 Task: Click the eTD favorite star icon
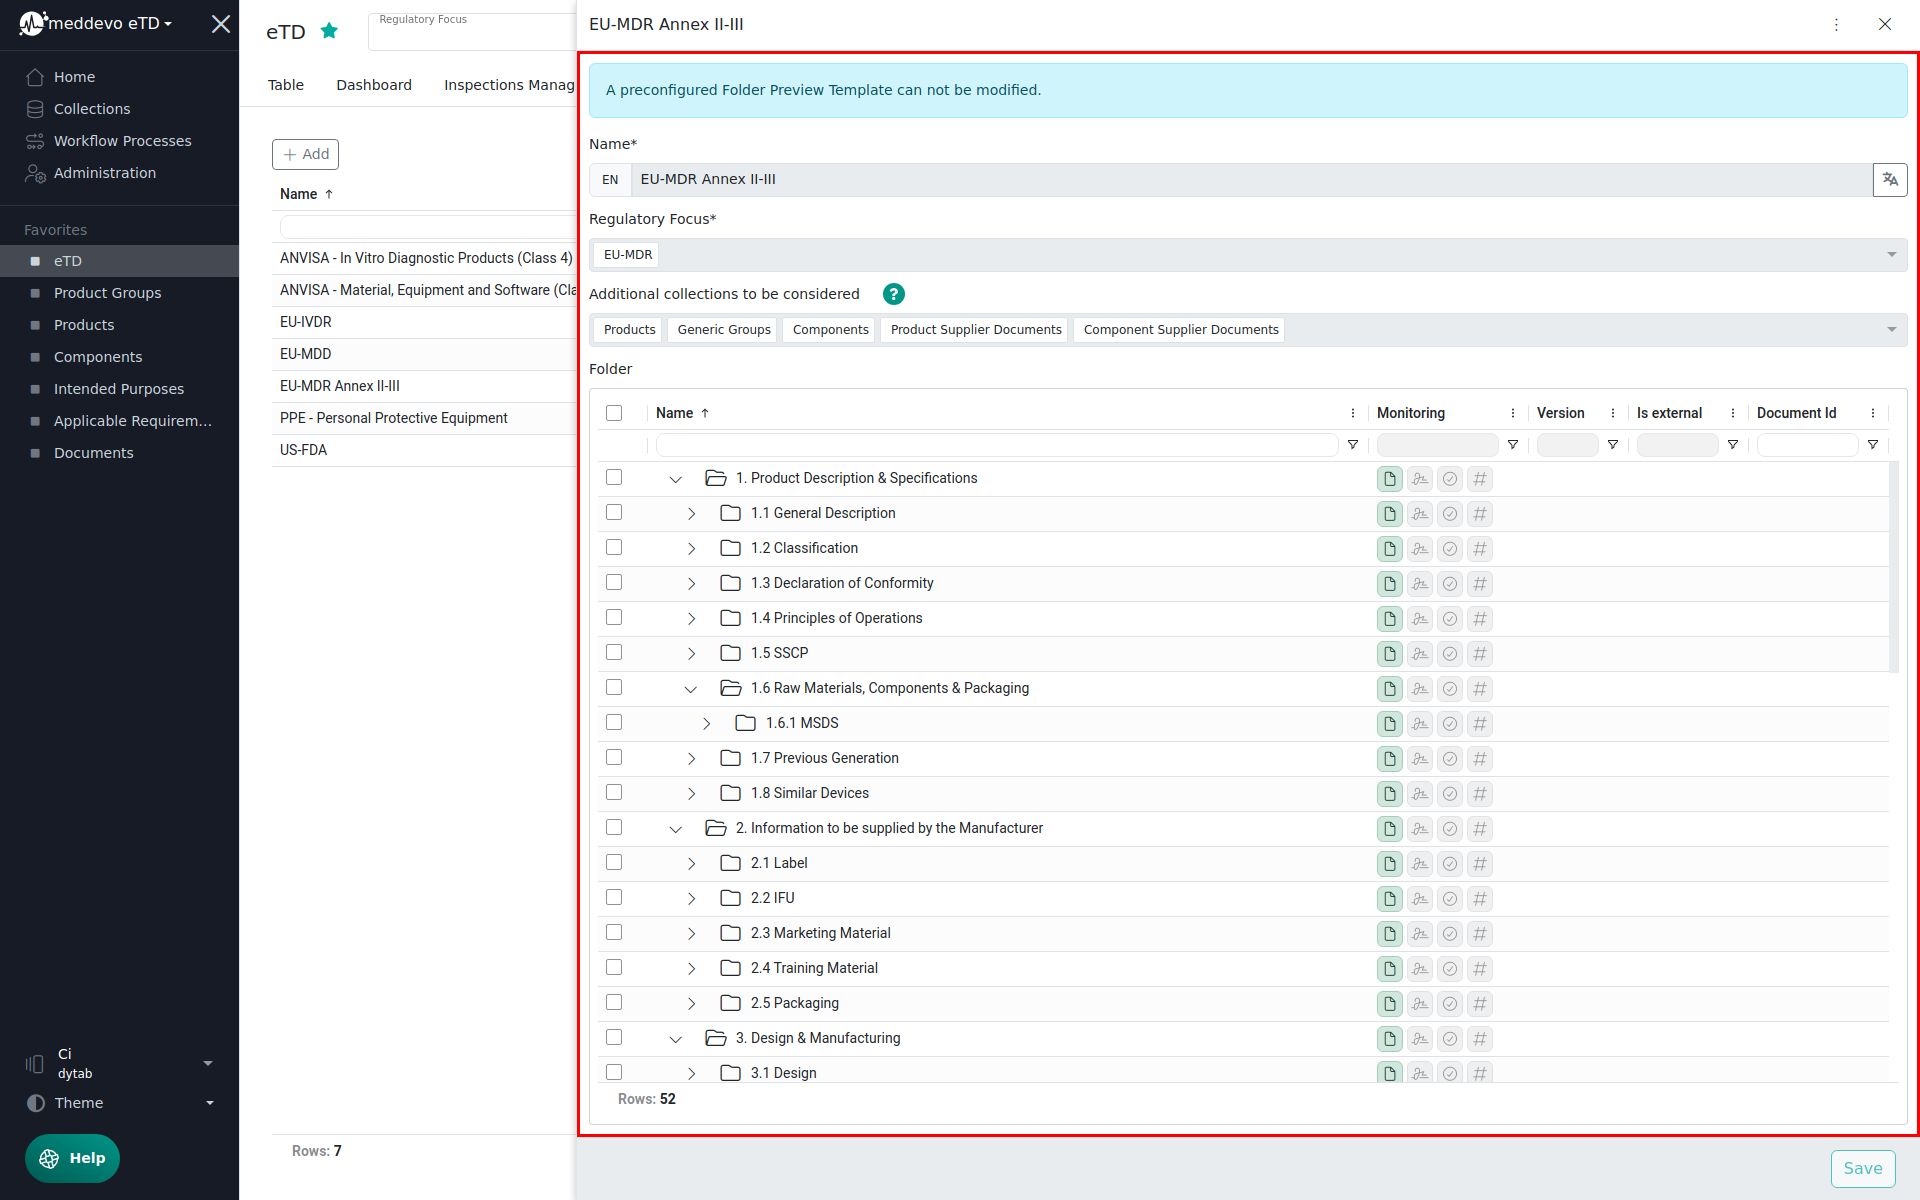(x=329, y=31)
